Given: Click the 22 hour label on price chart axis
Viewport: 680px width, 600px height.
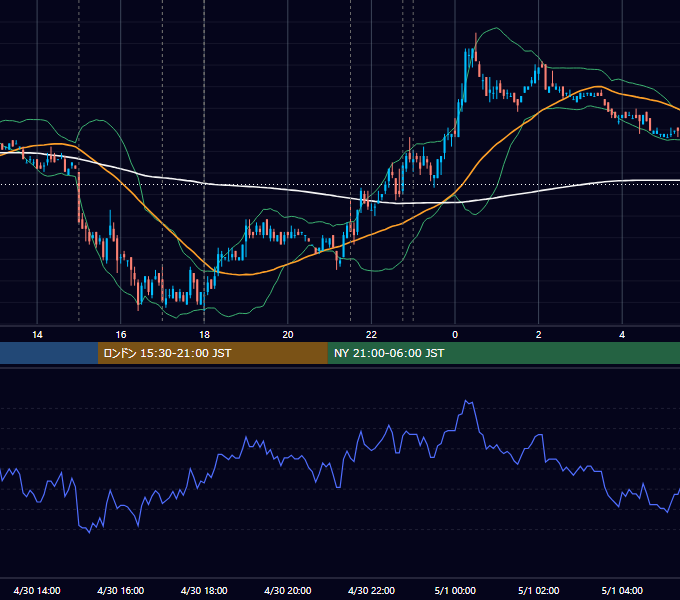Looking at the screenshot, I should (371, 335).
